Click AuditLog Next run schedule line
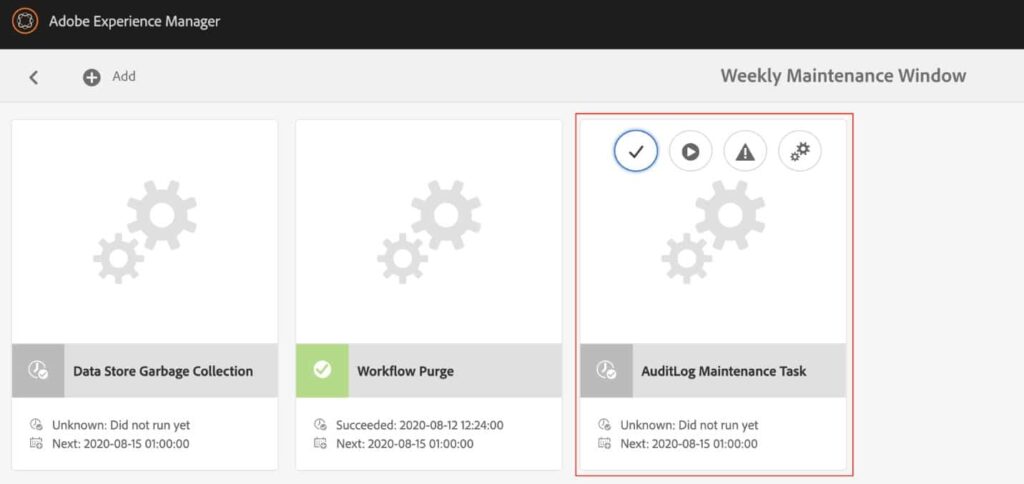The height and width of the screenshot is (484, 1024). pos(678,444)
